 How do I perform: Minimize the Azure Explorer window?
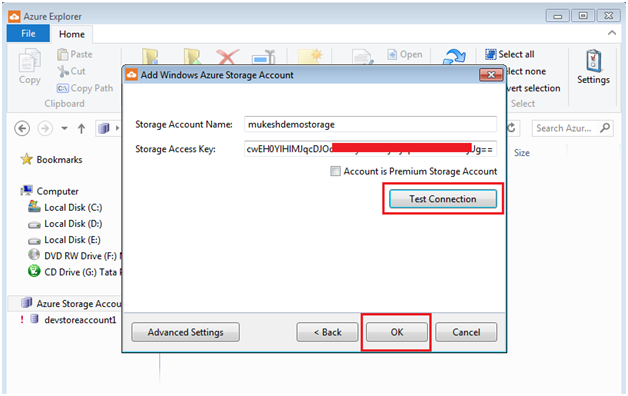pyautogui.click(x=557, y=16)
